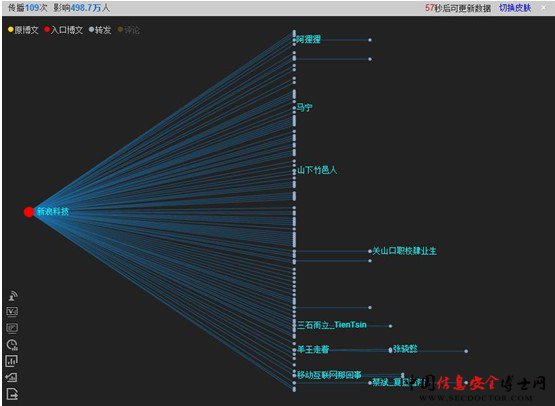Close the panel using top-right X
This screenshot has height=406, width=555.
[544, 7]
